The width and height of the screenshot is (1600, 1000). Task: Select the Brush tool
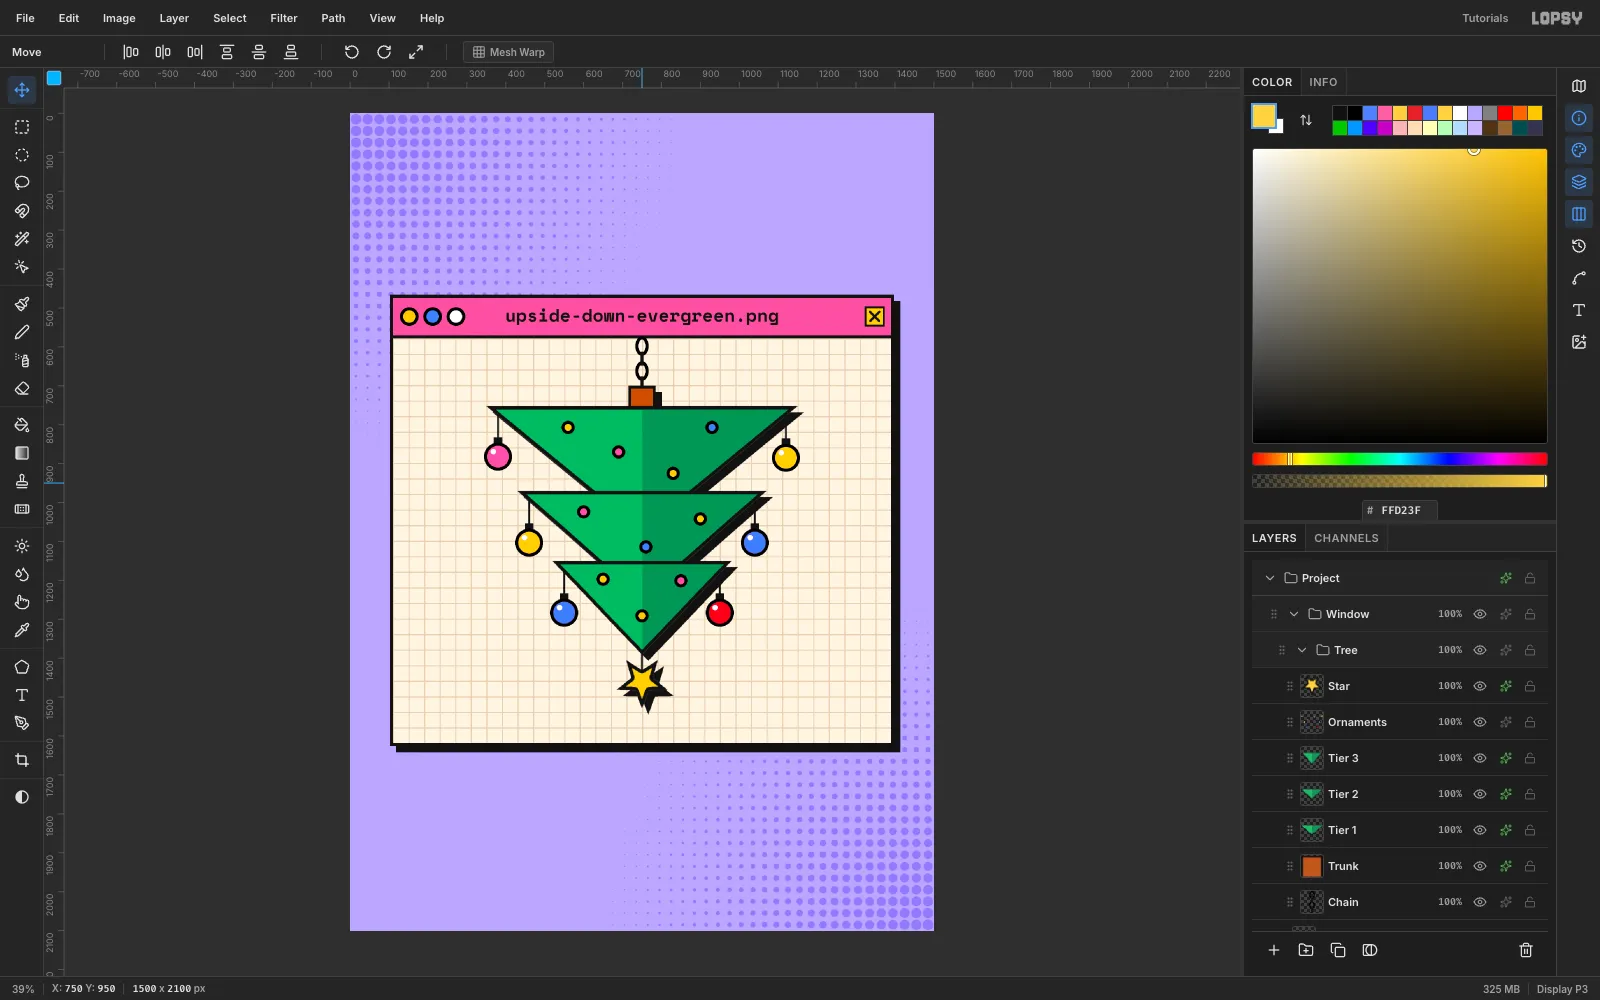tap(22, 304)
